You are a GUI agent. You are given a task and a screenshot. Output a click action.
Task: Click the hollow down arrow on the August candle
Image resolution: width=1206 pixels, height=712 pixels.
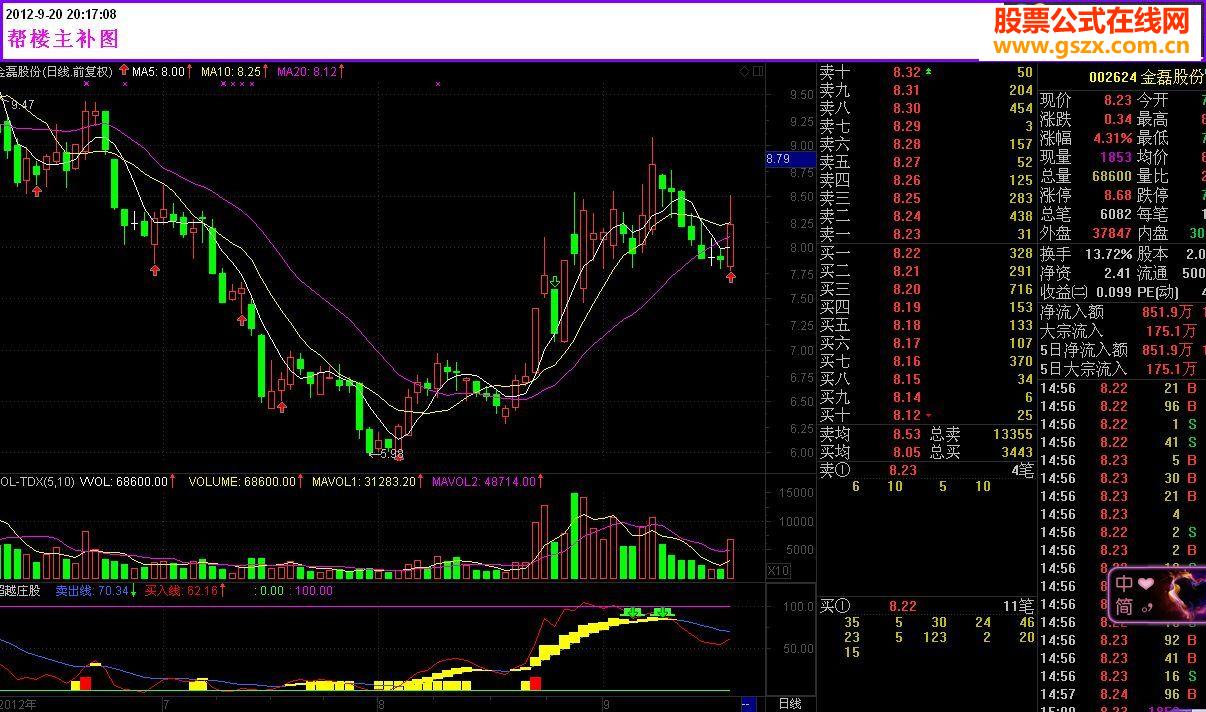[x=554, y=283]
